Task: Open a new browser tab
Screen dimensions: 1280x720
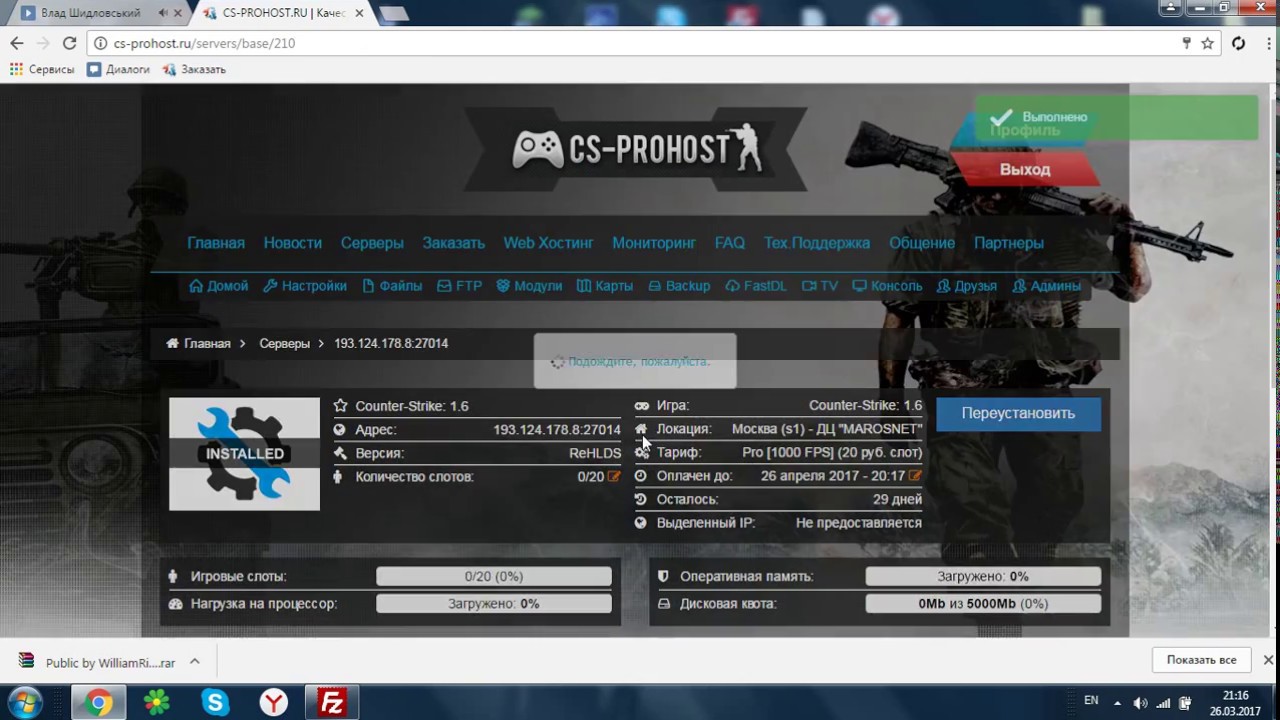Action: click(394, 13)
